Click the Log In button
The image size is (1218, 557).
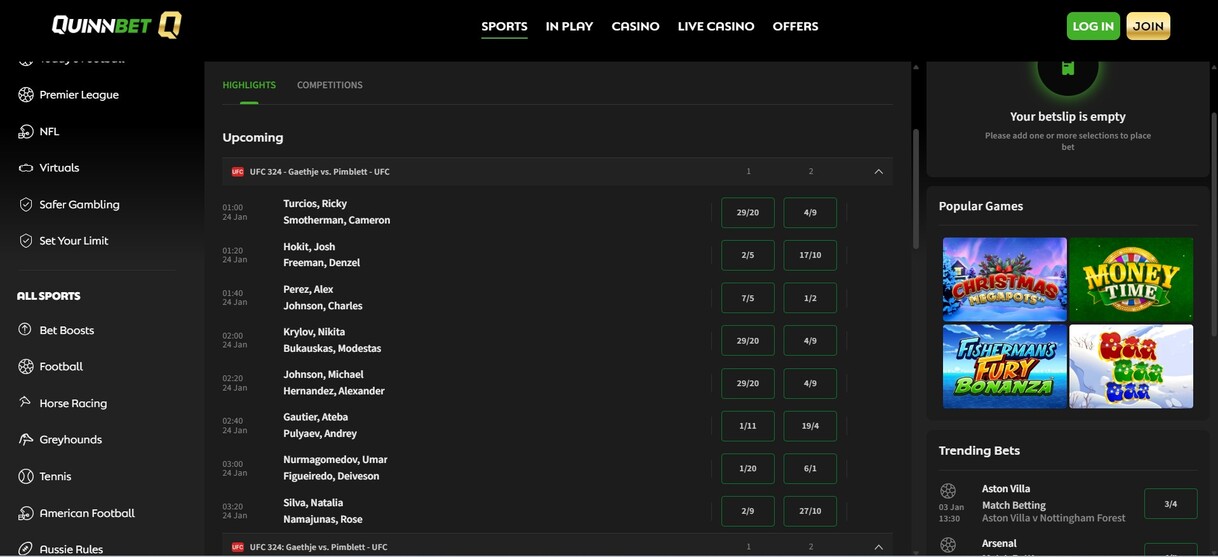pos(1093,26)
